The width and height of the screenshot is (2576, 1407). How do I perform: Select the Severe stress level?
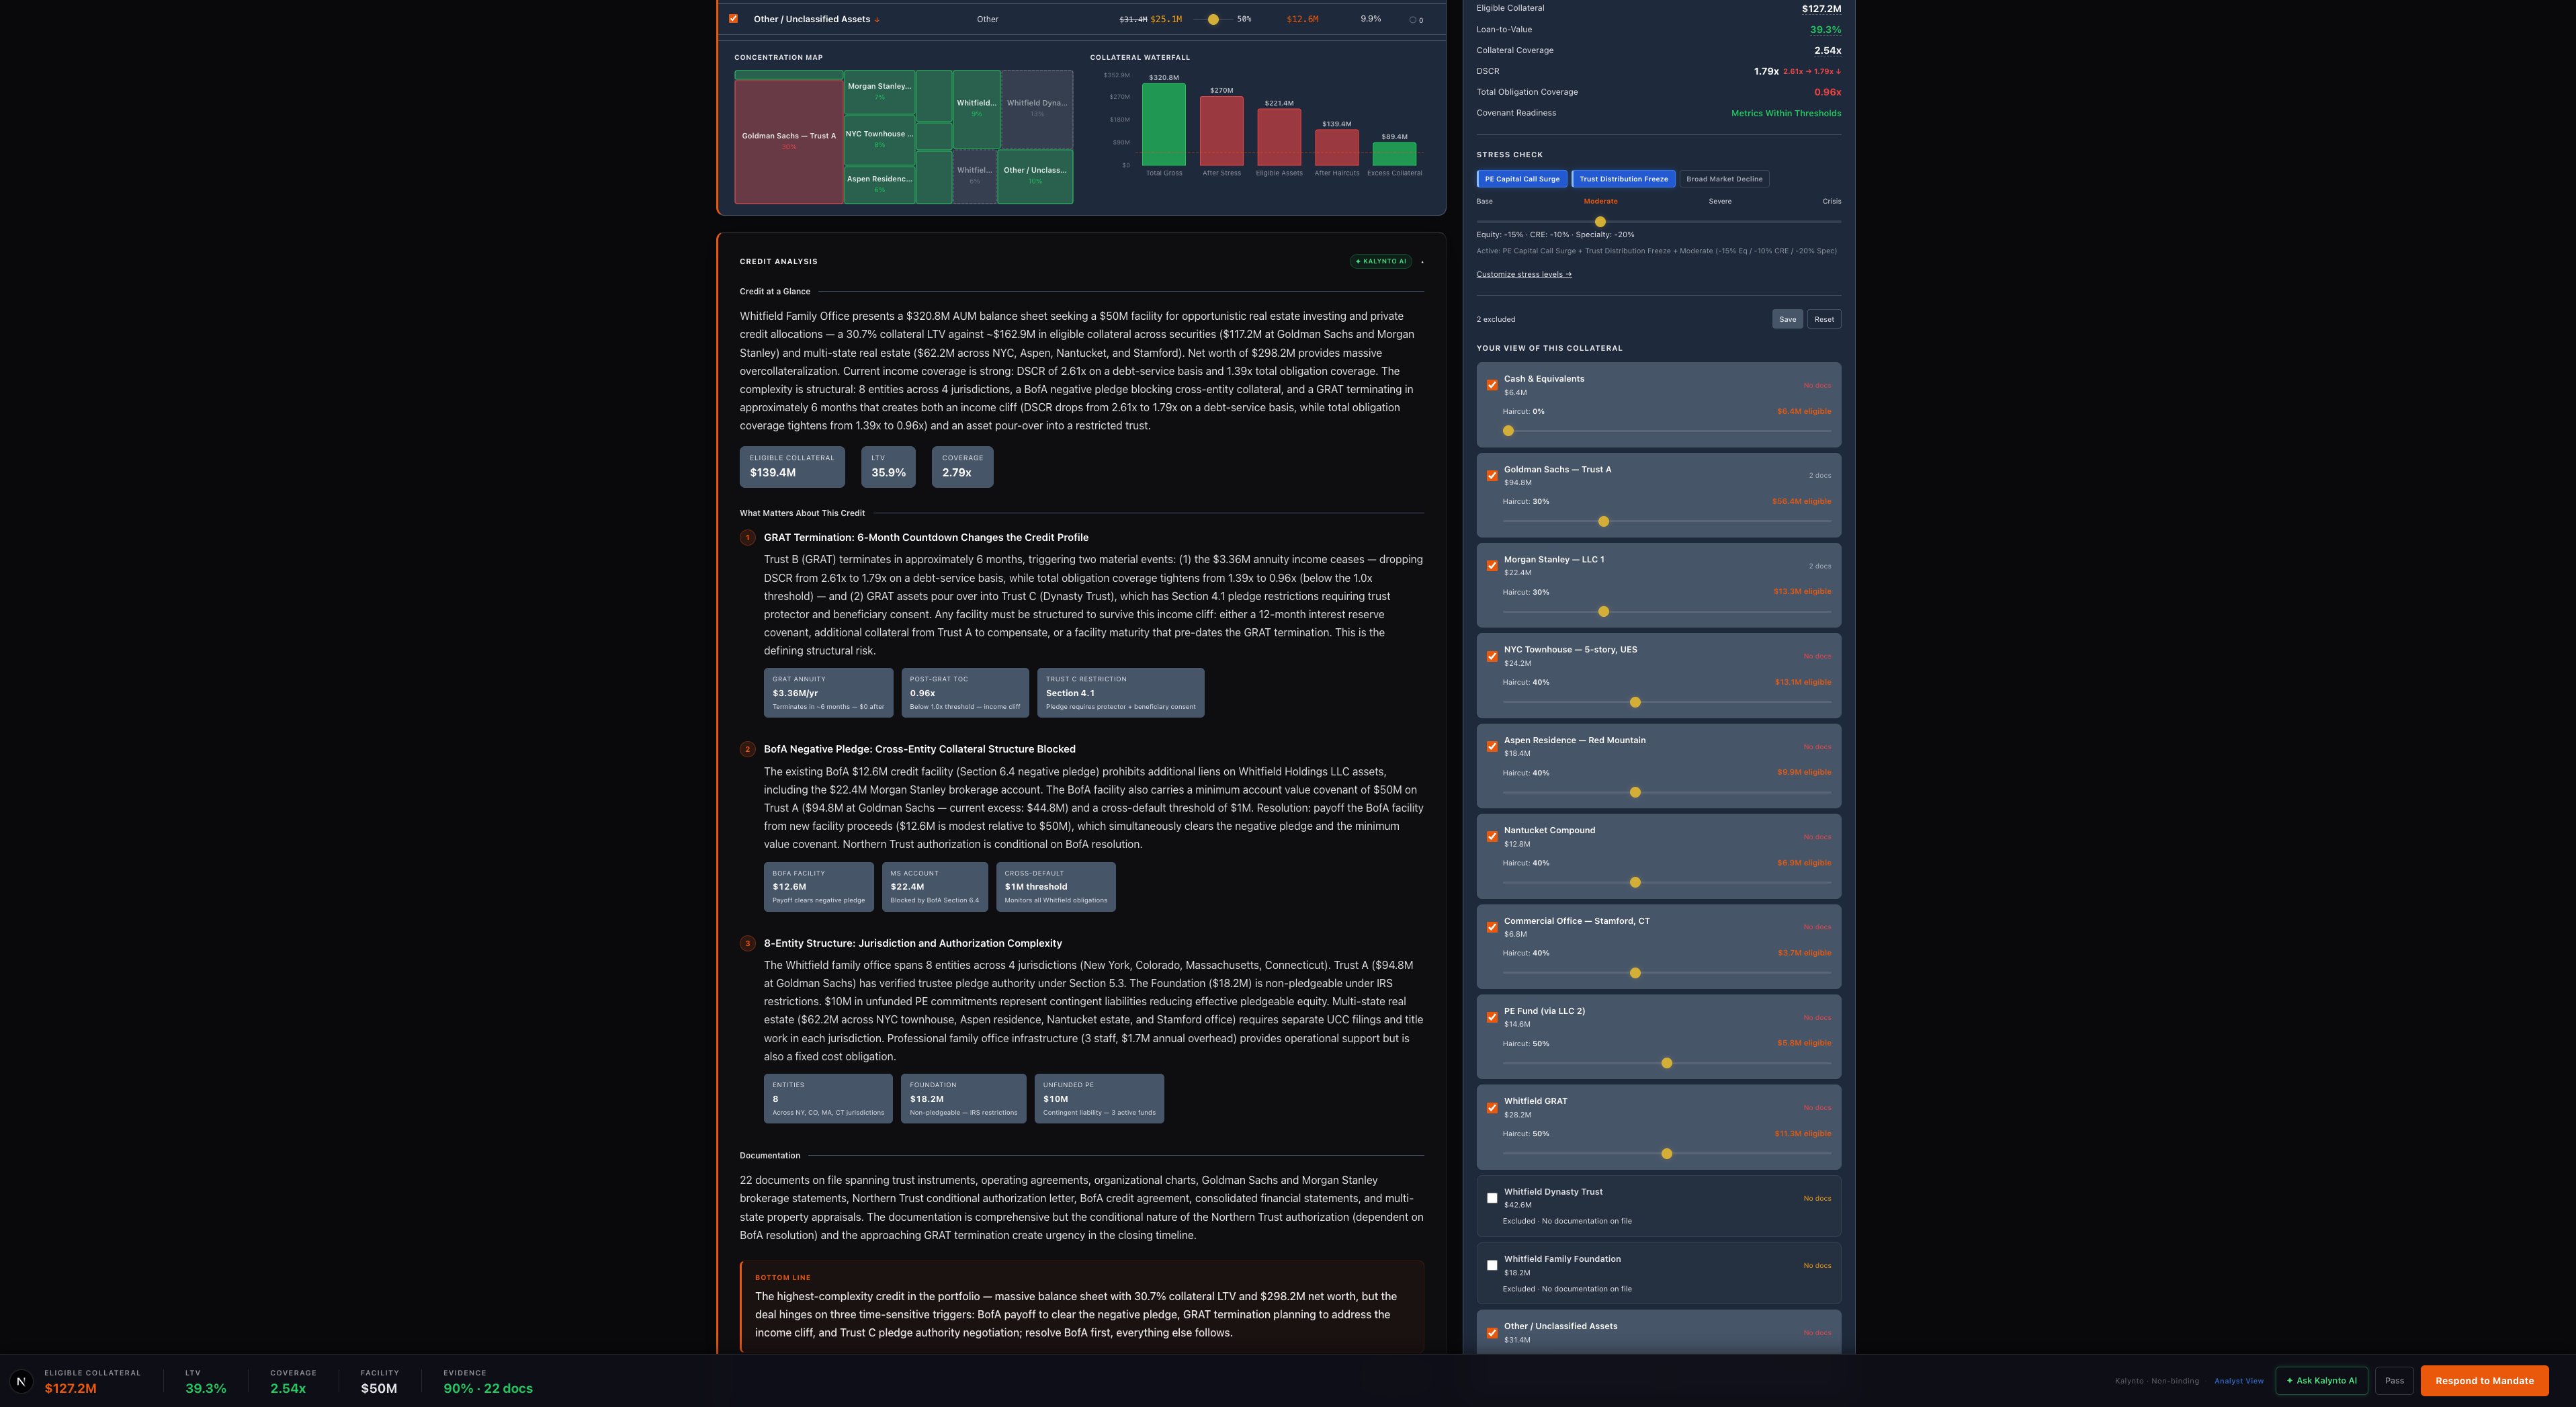[1720, 201]
